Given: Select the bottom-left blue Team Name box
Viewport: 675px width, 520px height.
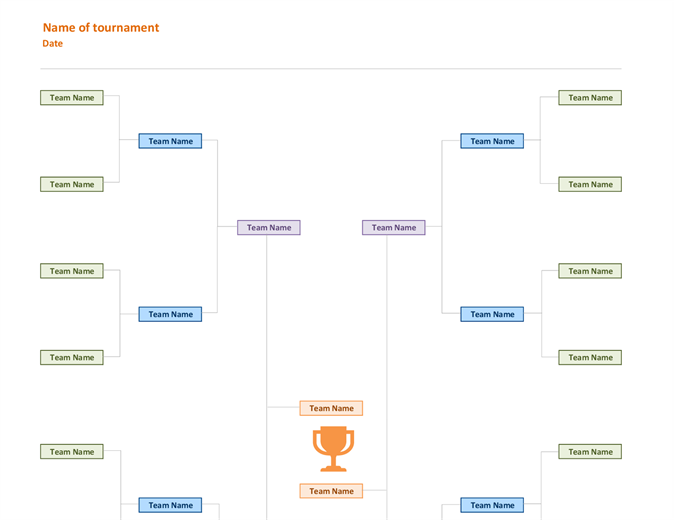Looking at the screenshot, I should 170,505.
